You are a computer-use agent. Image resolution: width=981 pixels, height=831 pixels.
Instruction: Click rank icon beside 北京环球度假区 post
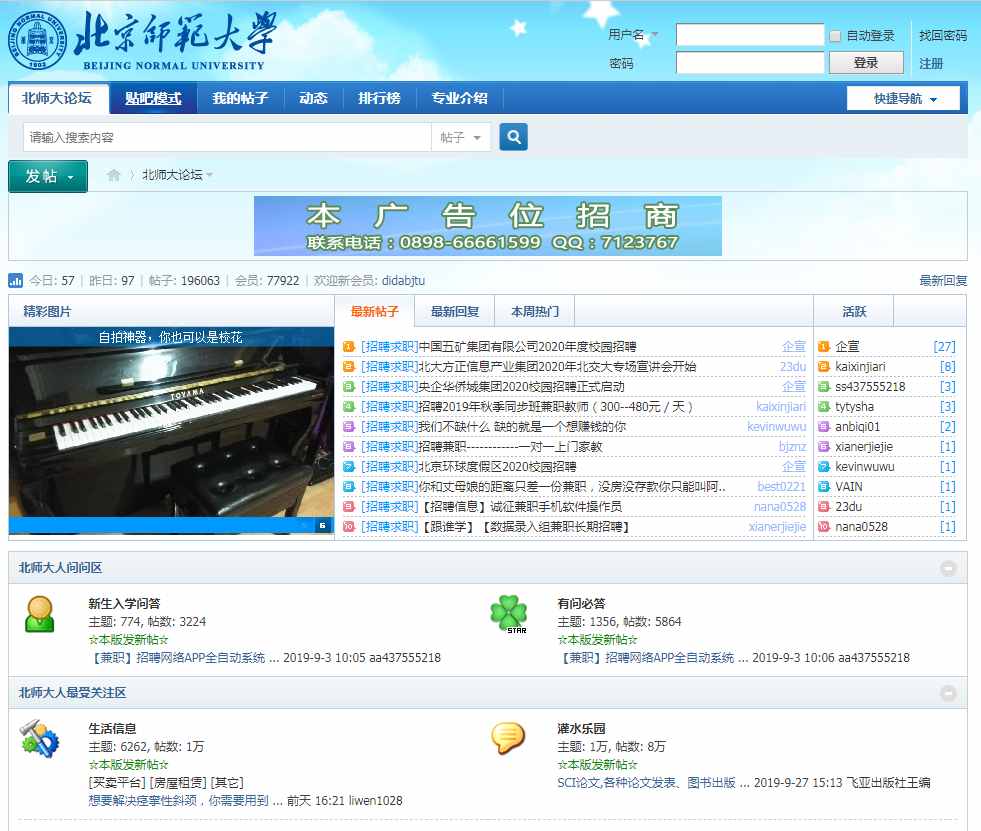pyautogui.click(x=349, y=467)
